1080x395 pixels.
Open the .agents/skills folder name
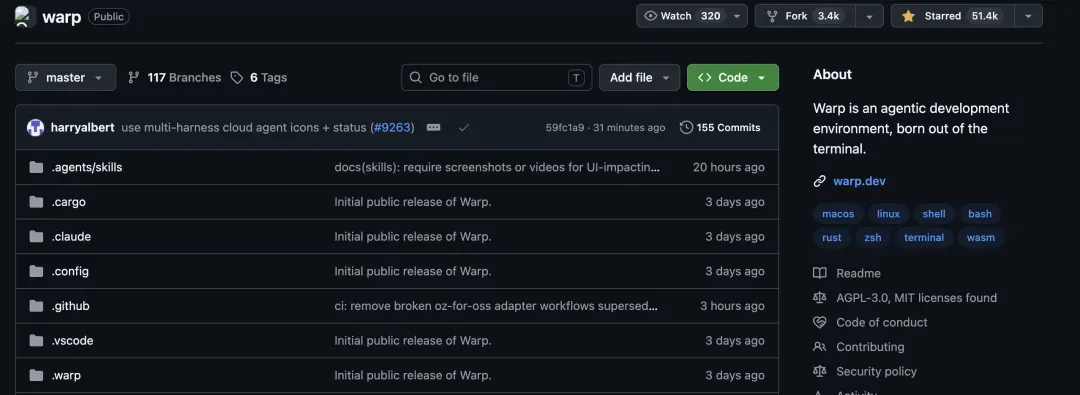87,167
